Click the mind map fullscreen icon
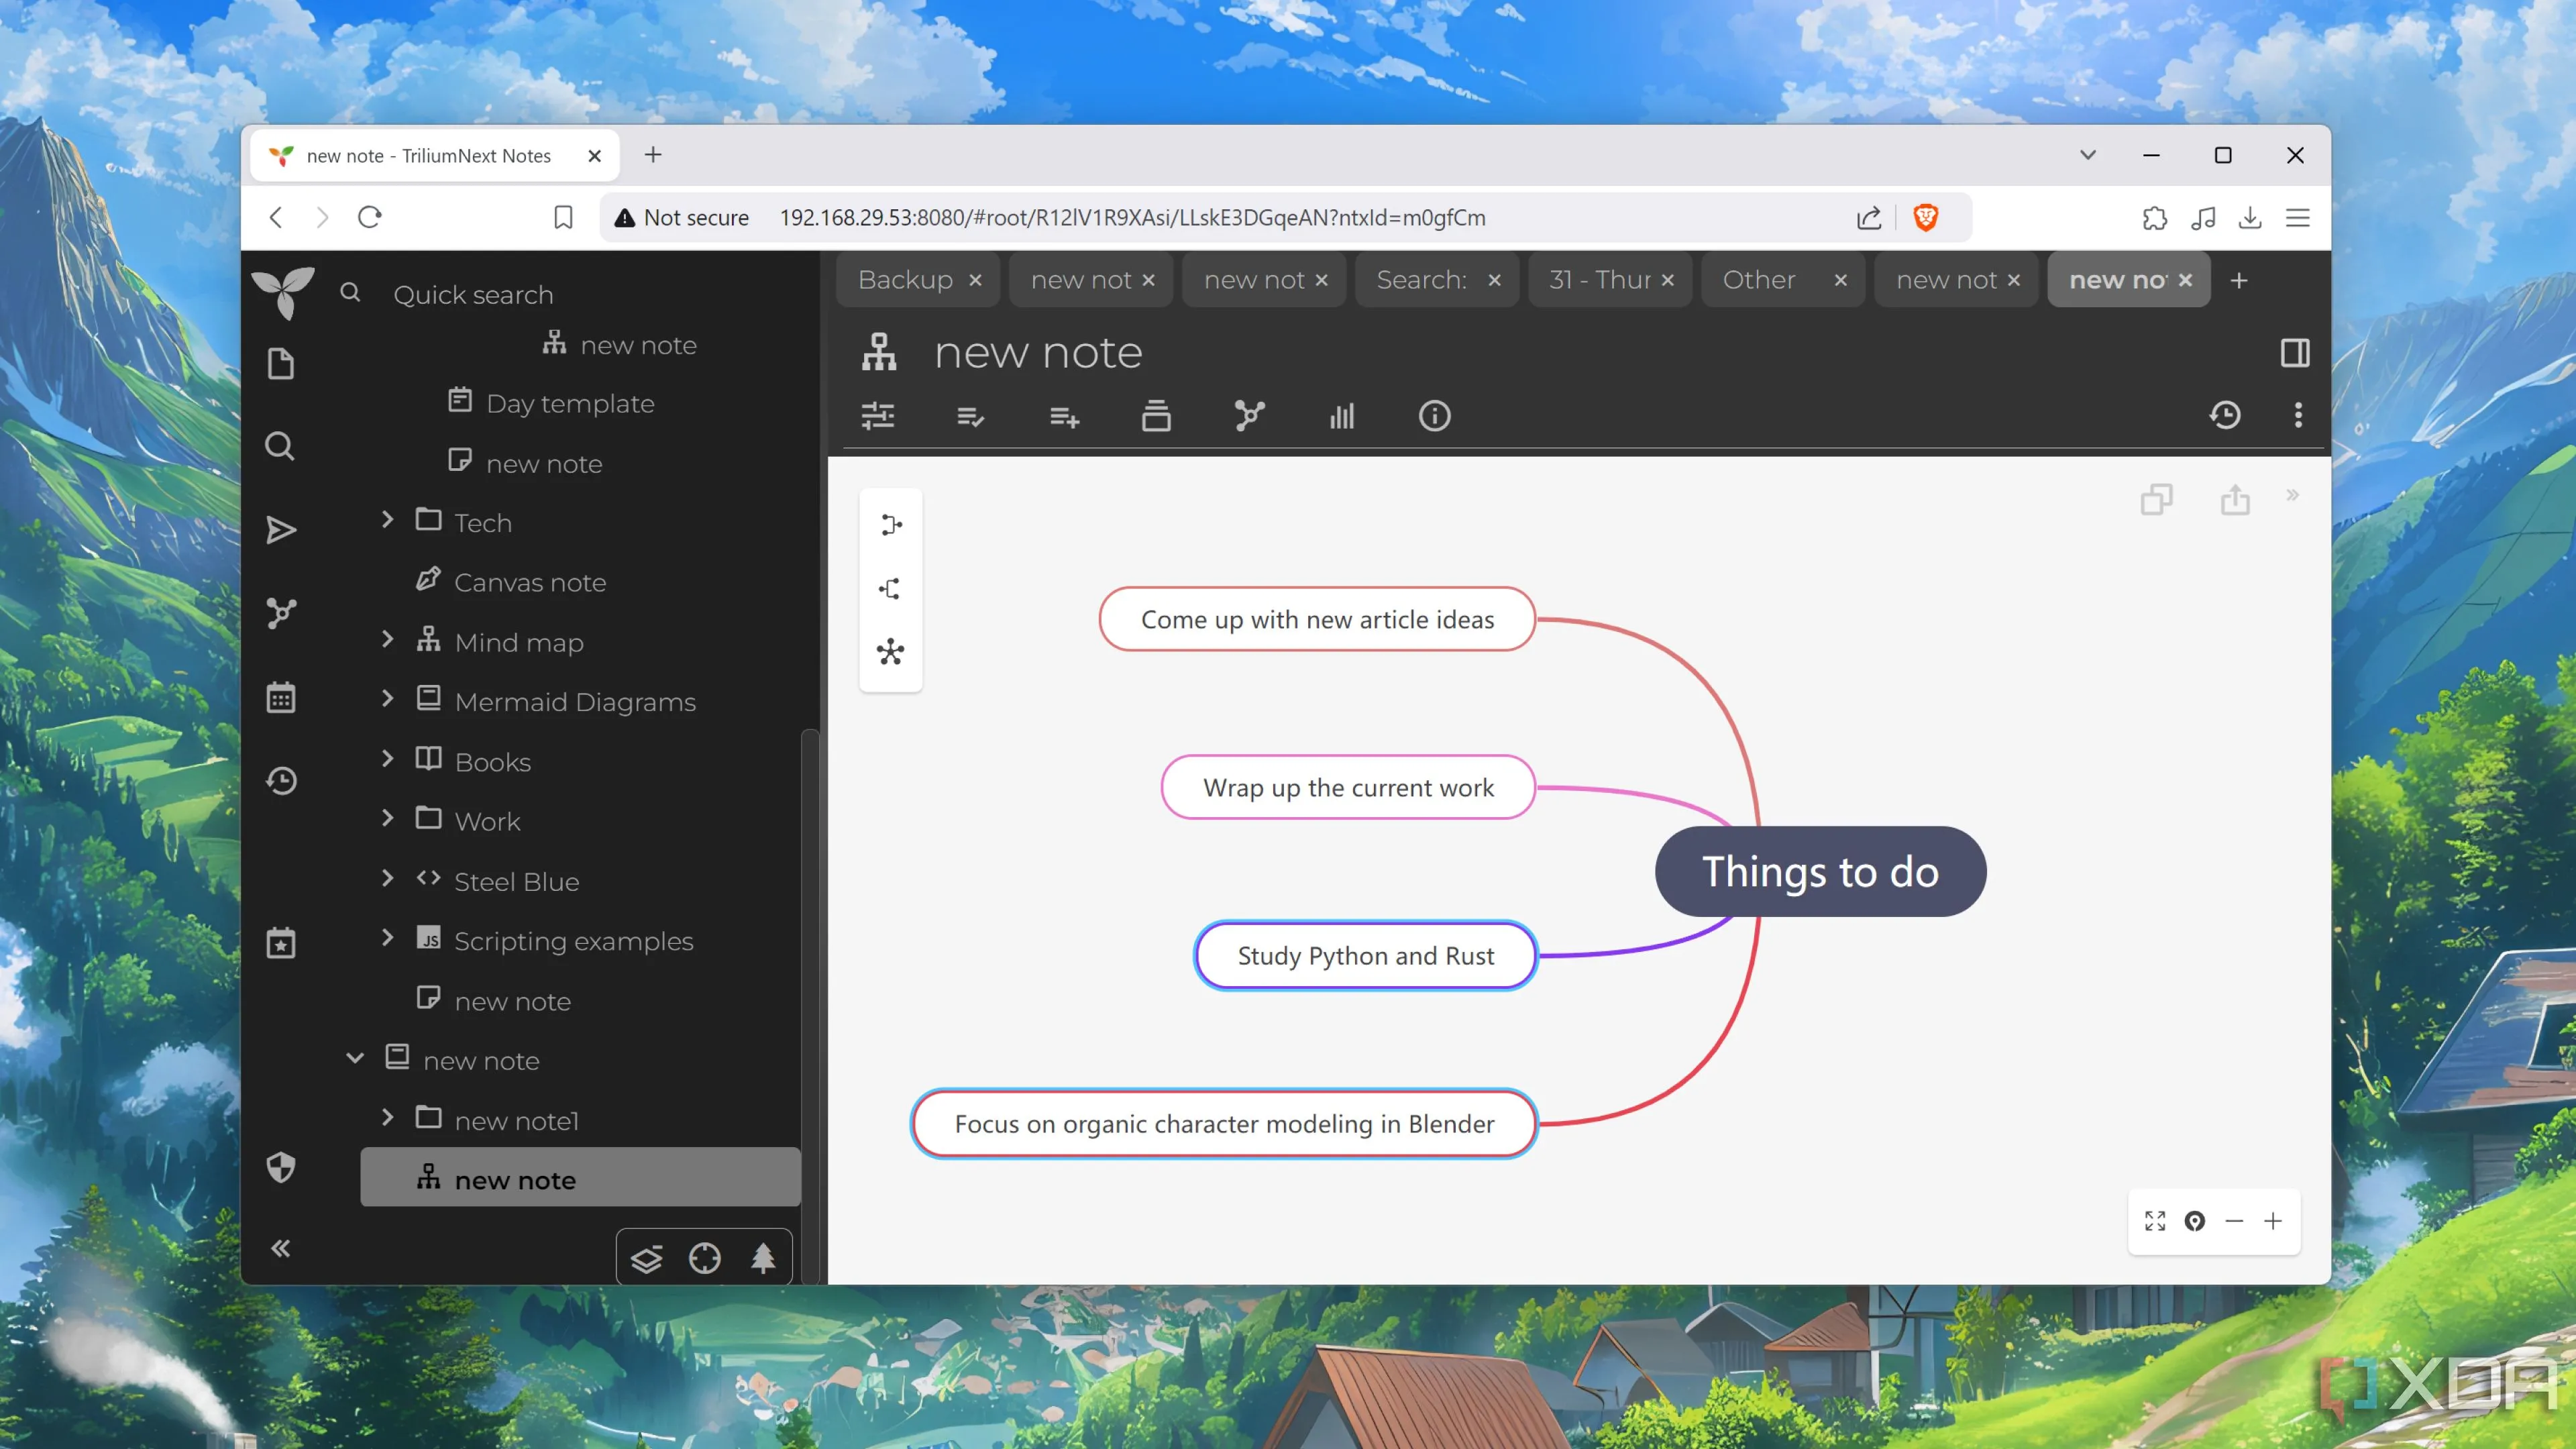 pyautogui.click(x=2155, y=1221)
